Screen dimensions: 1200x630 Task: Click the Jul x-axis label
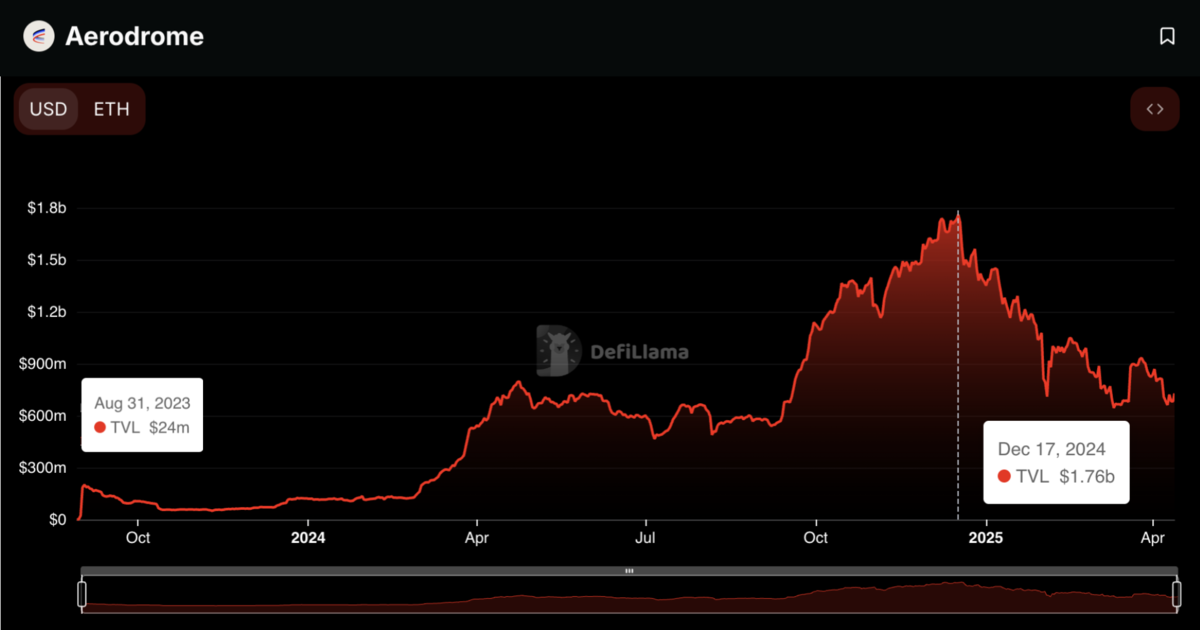point(646,538)
